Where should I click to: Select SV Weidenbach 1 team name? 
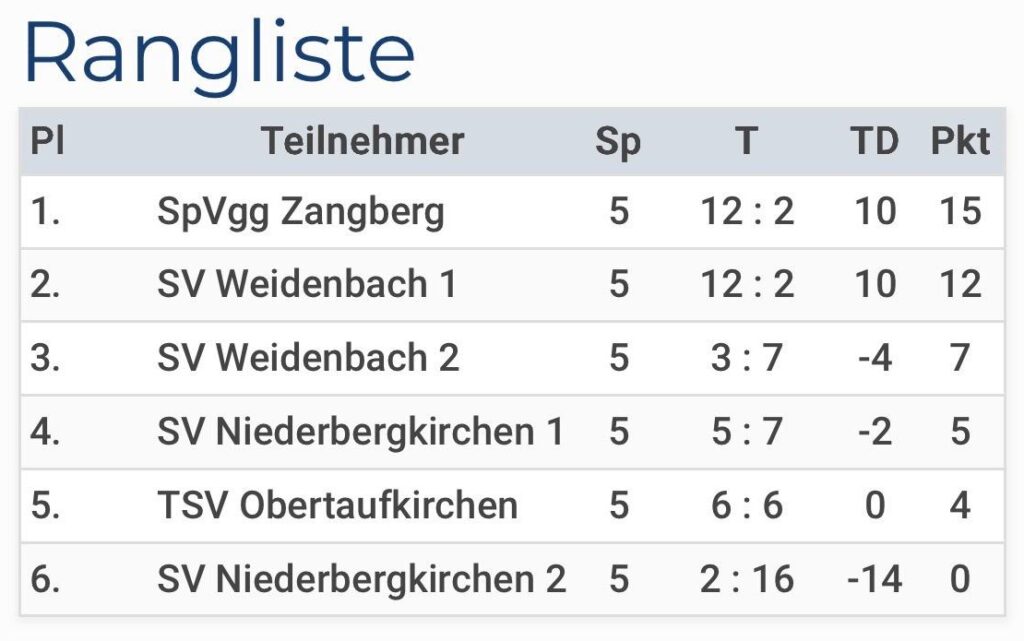pyautogui.click(x=306, y=285)
